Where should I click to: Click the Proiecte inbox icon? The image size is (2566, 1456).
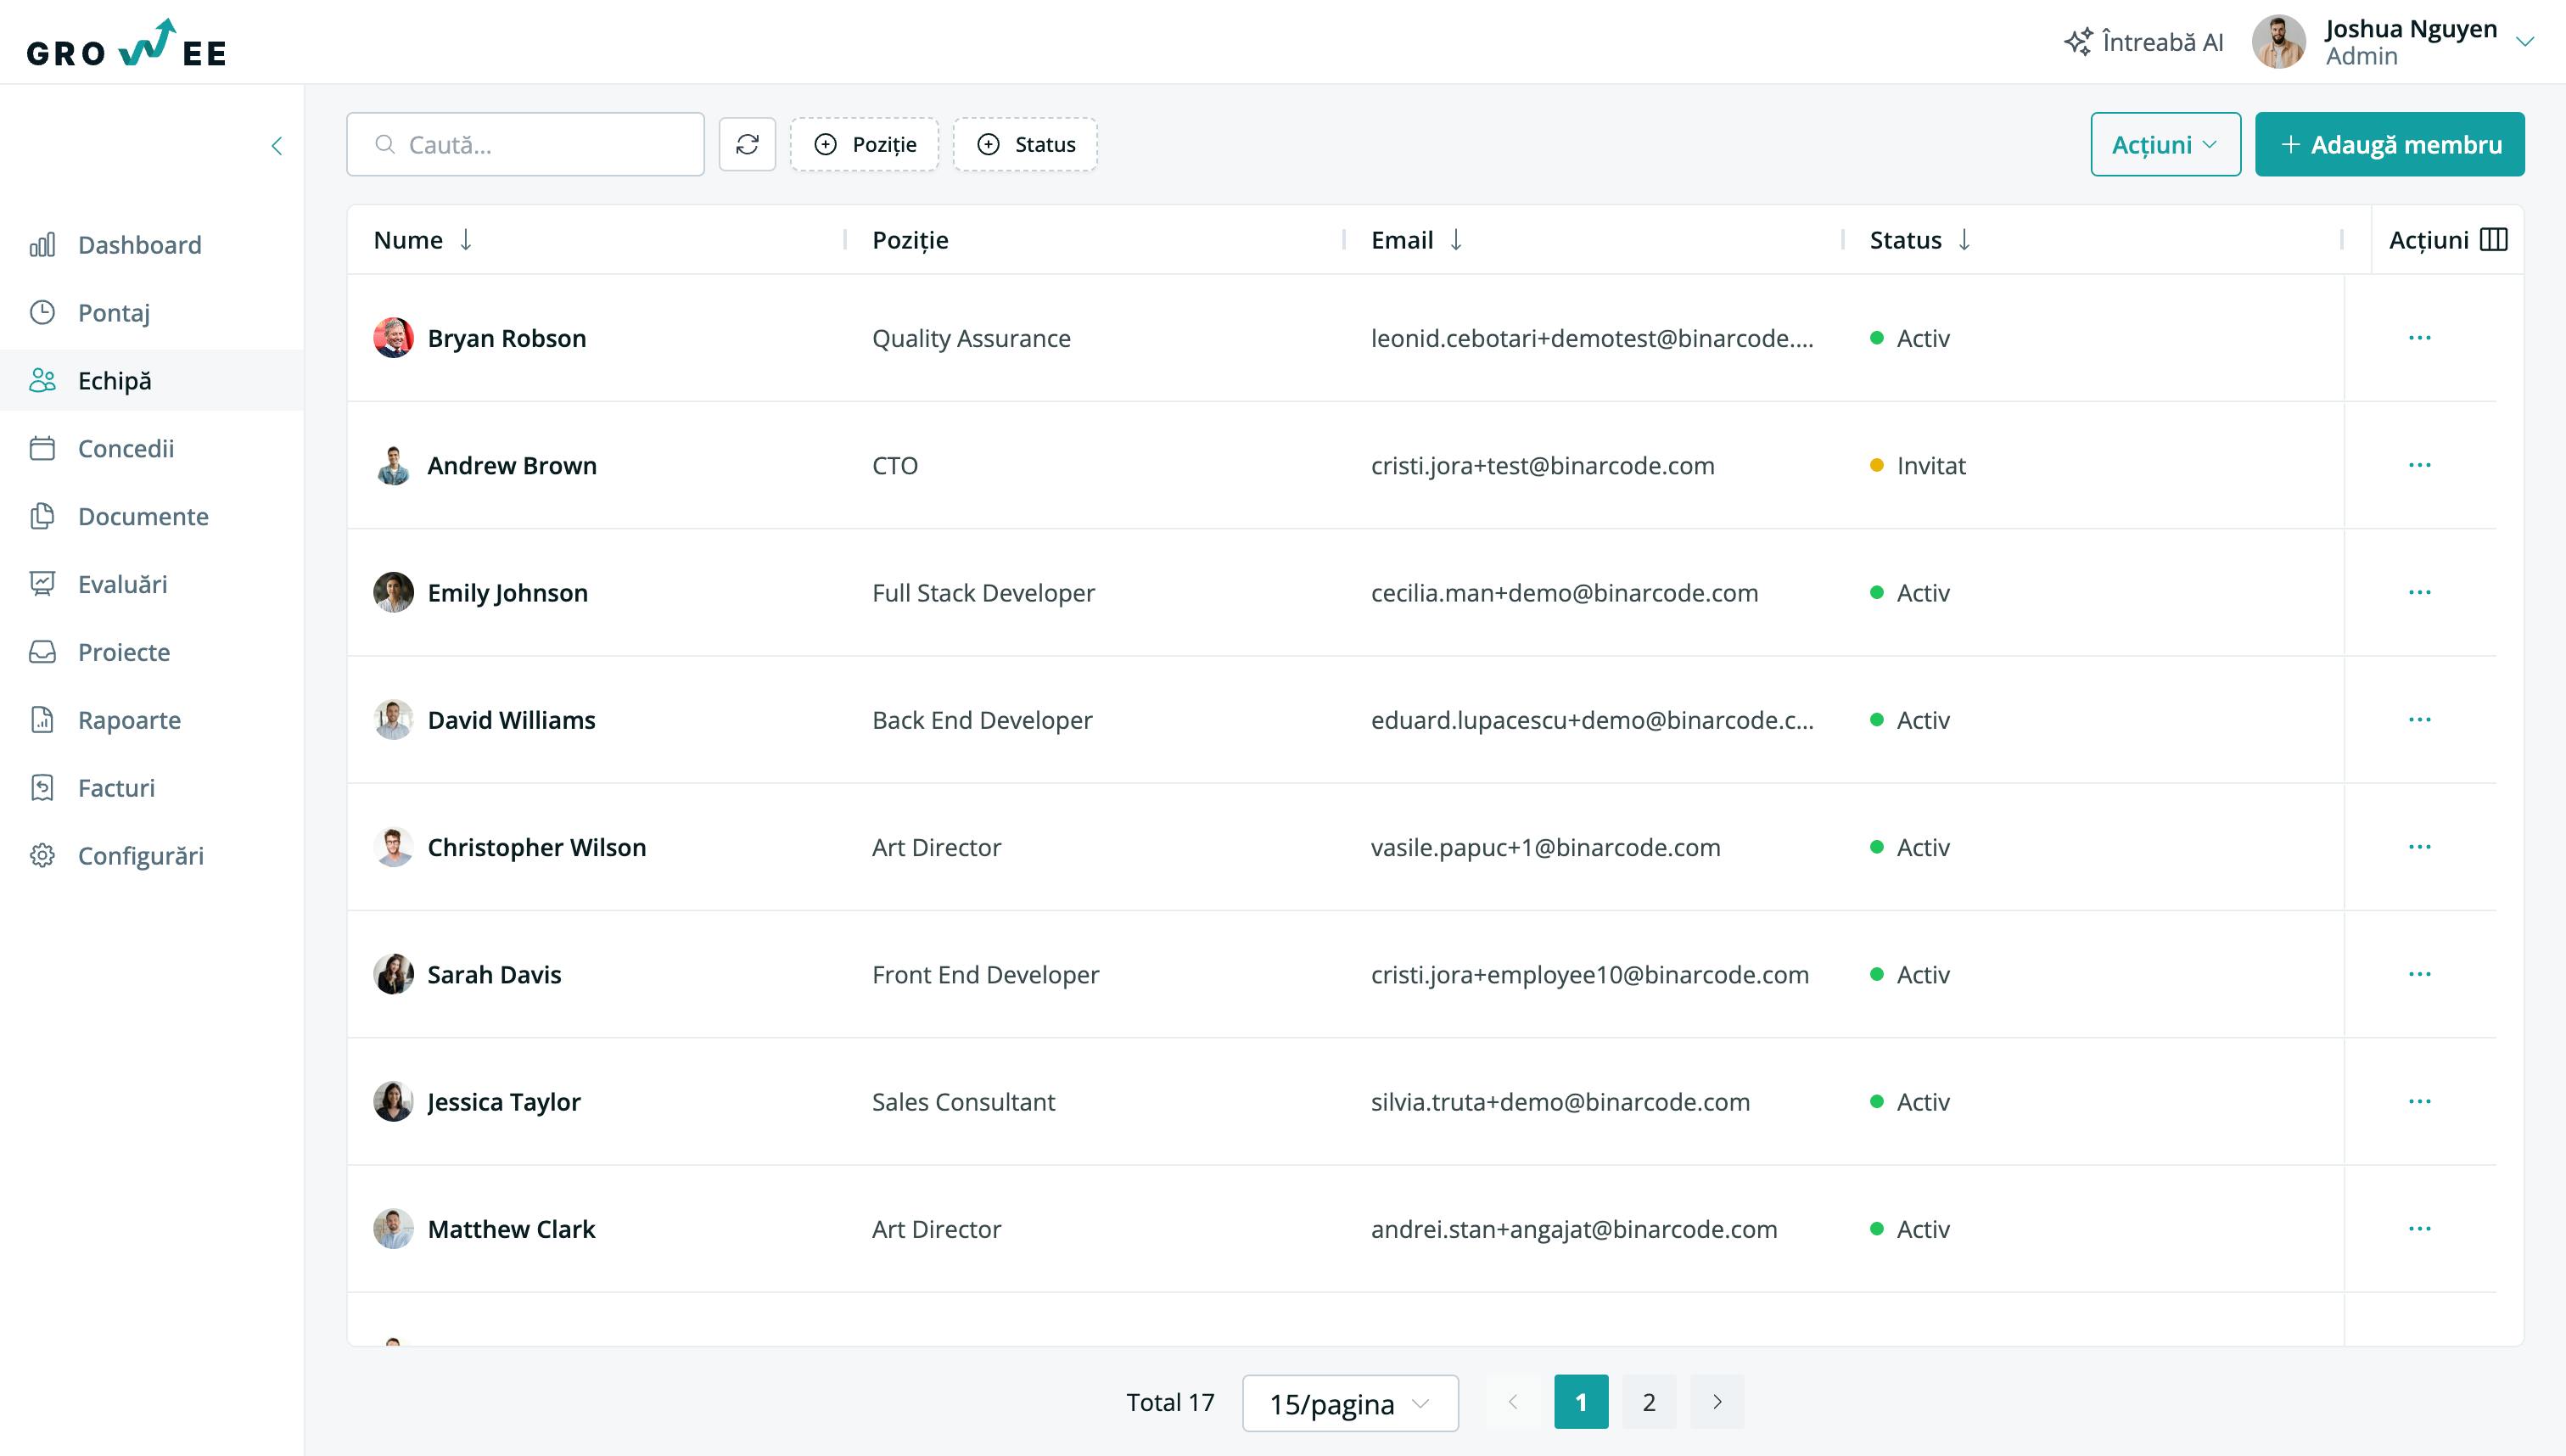pos(42,652)
